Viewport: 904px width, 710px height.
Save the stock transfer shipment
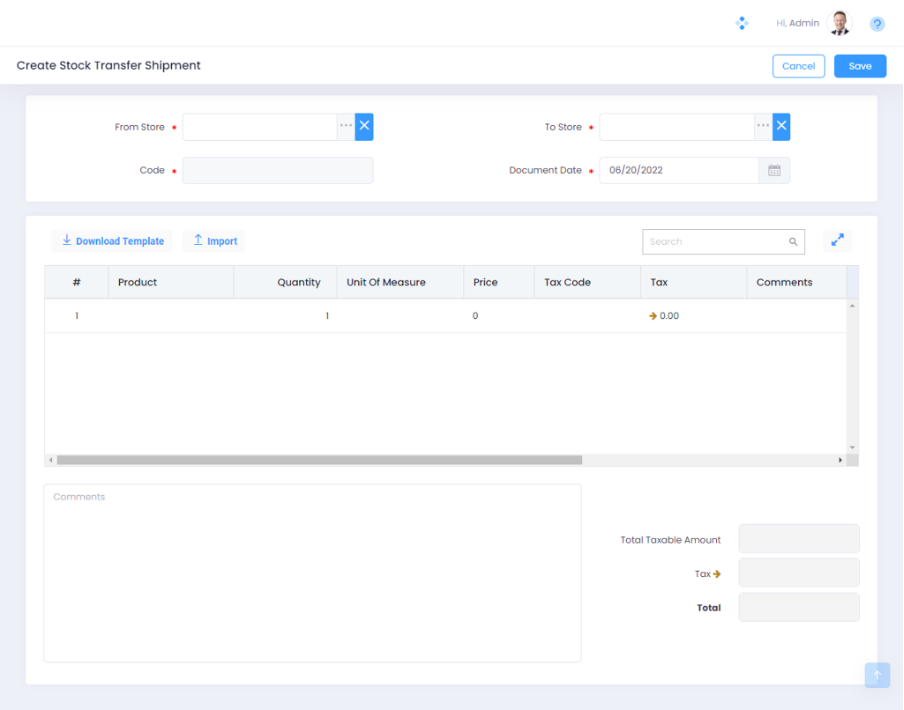coord(860,66)
